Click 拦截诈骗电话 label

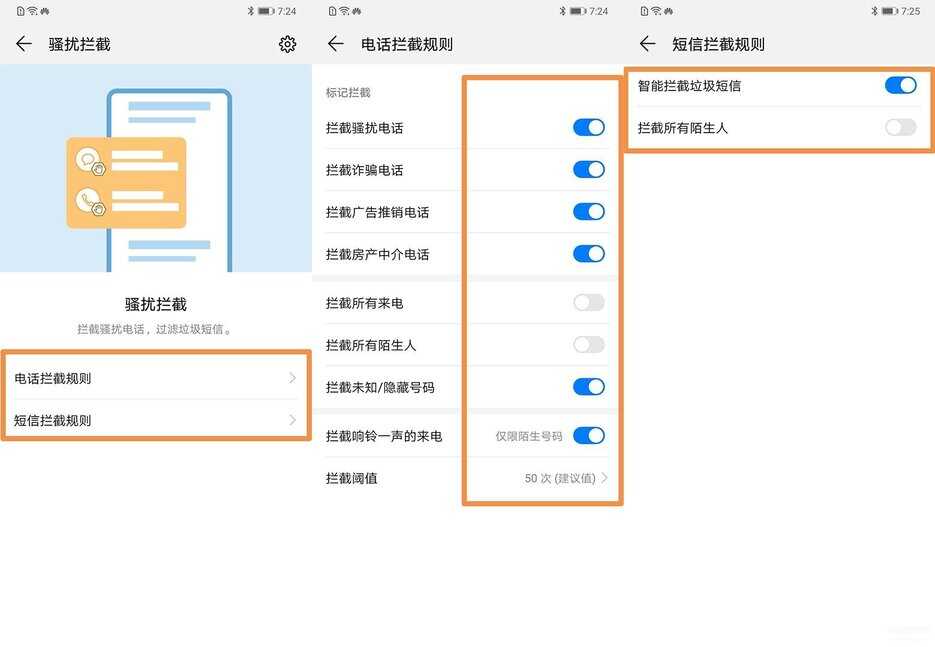pos(364,170)
